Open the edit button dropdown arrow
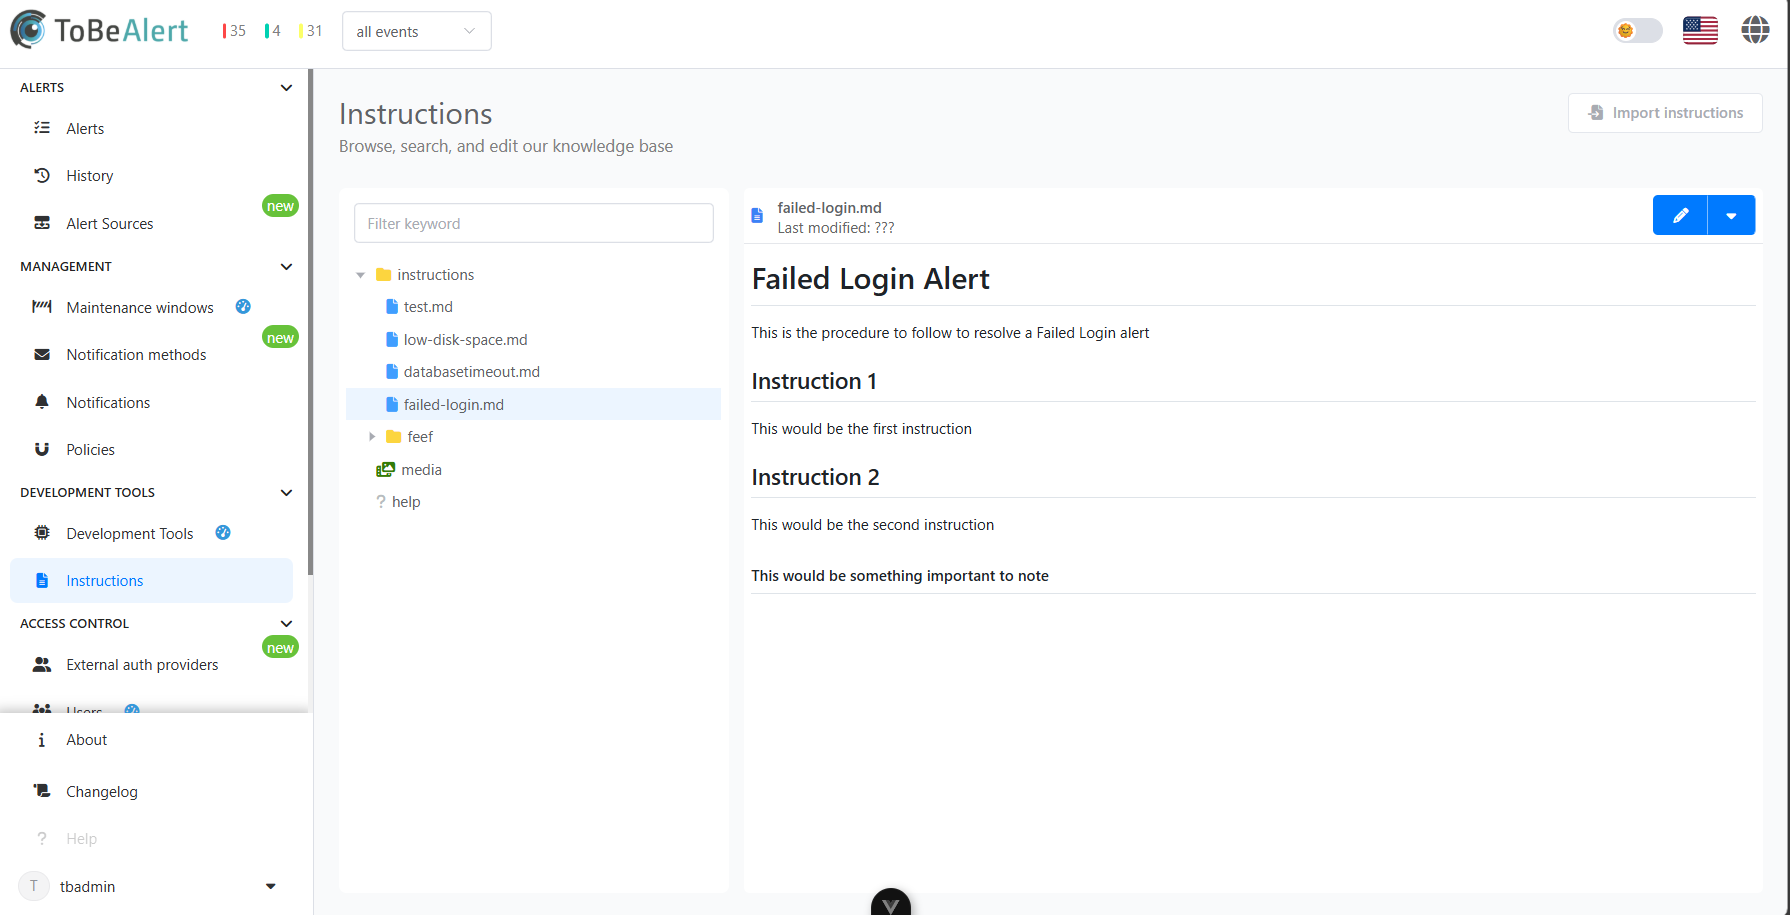1790x915 pixels. tap(1731, 215)
